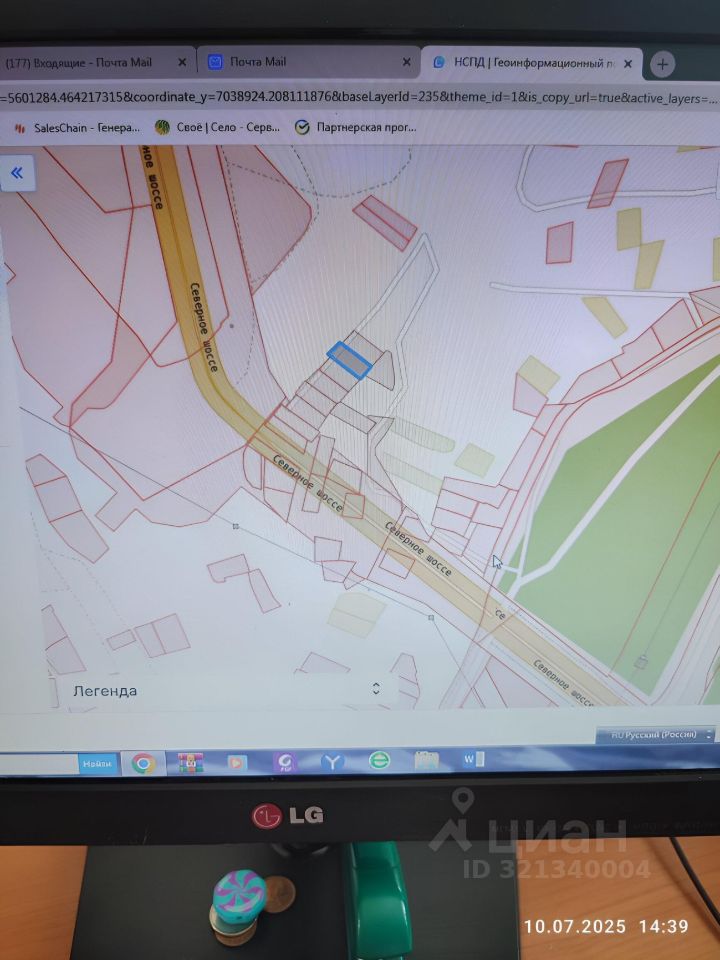Click the Найти search button on taskbar

(x=97, y=763)
